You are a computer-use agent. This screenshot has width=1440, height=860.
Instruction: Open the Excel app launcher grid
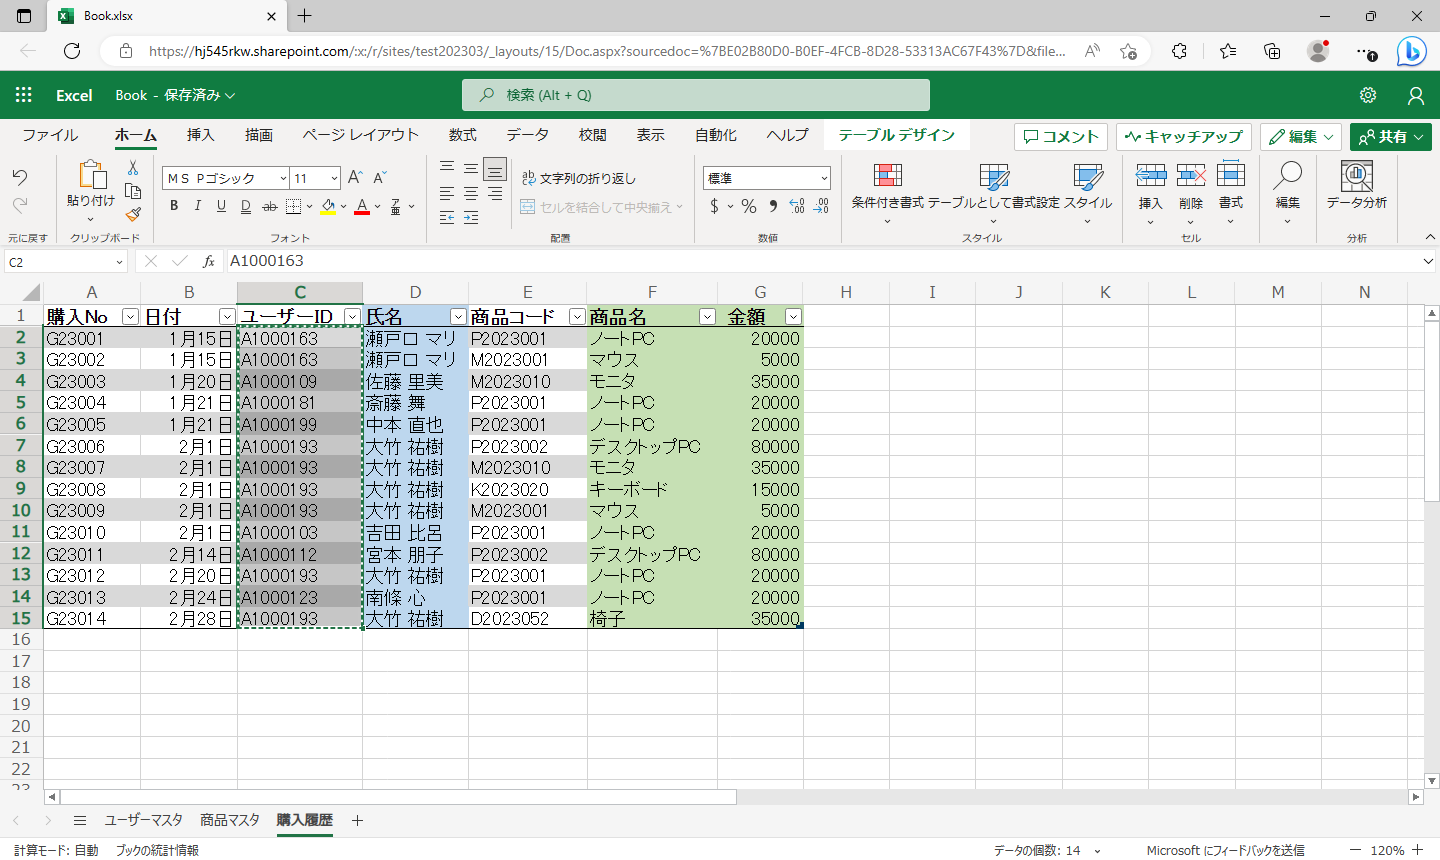[24, 95]
